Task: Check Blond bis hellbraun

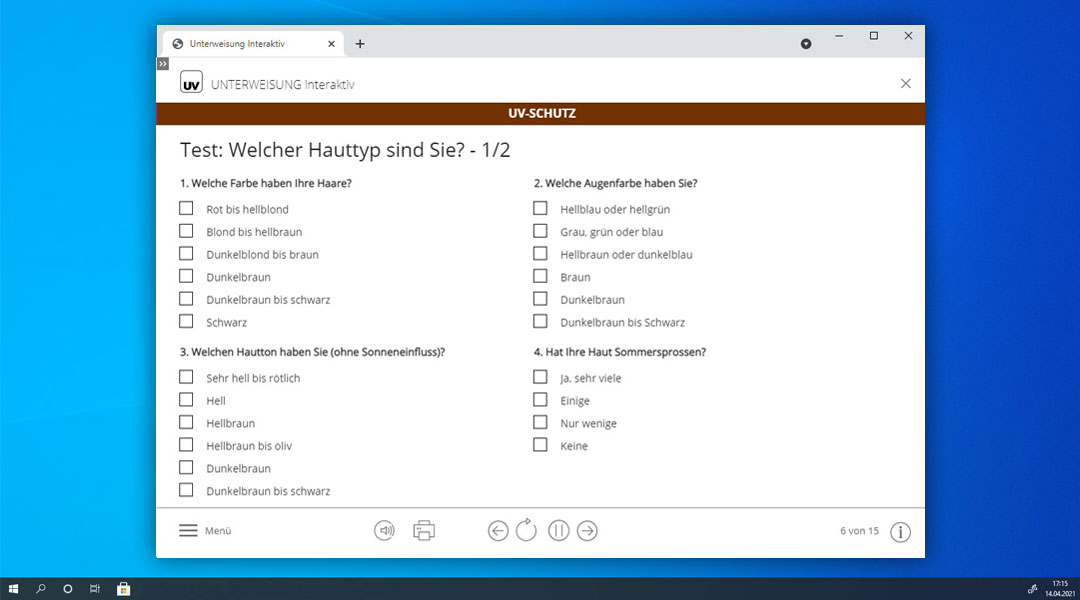Action: pyautogui.click(x=186, y=231)
